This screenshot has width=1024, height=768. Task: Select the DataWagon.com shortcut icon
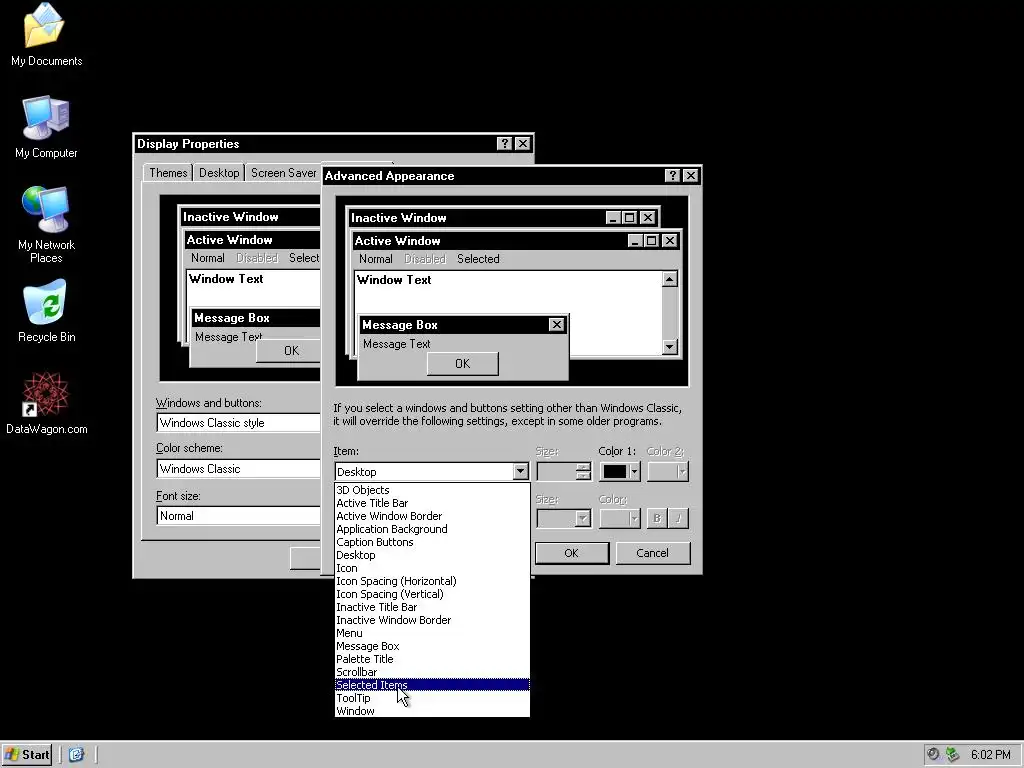pyautogui.click(x=46, y=403)
